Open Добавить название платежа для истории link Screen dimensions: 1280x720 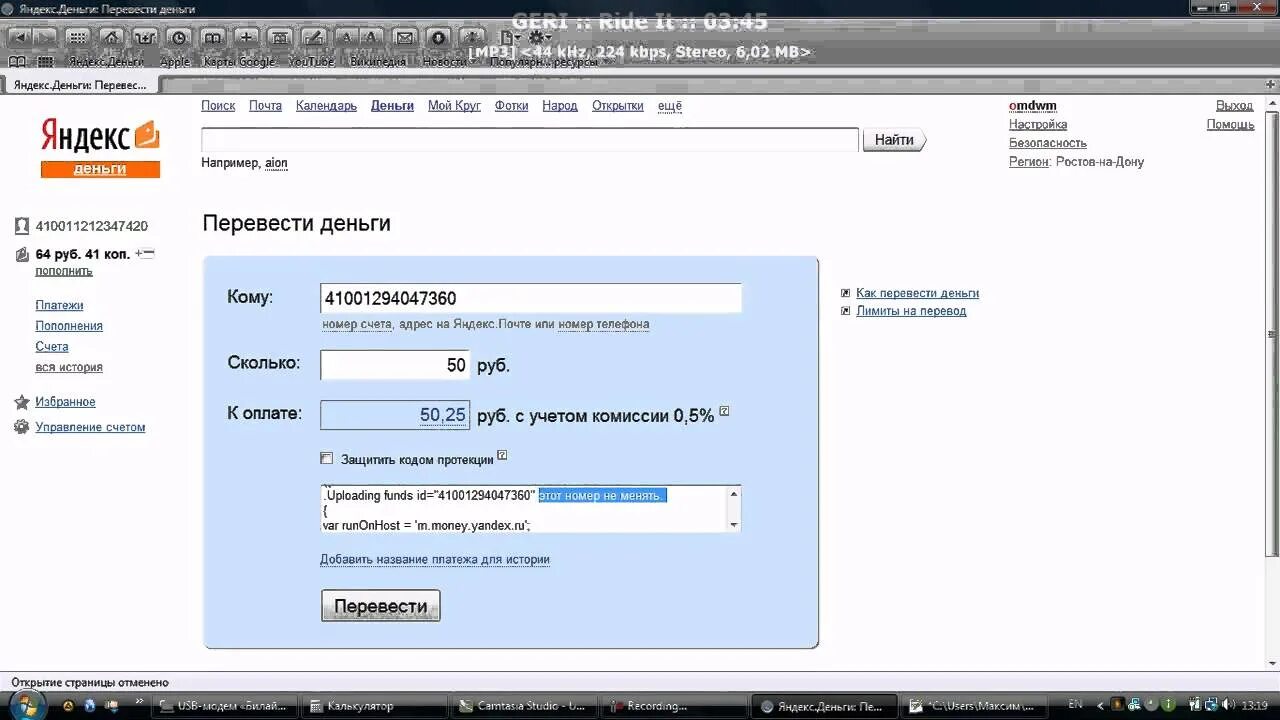tap(435, 559)
